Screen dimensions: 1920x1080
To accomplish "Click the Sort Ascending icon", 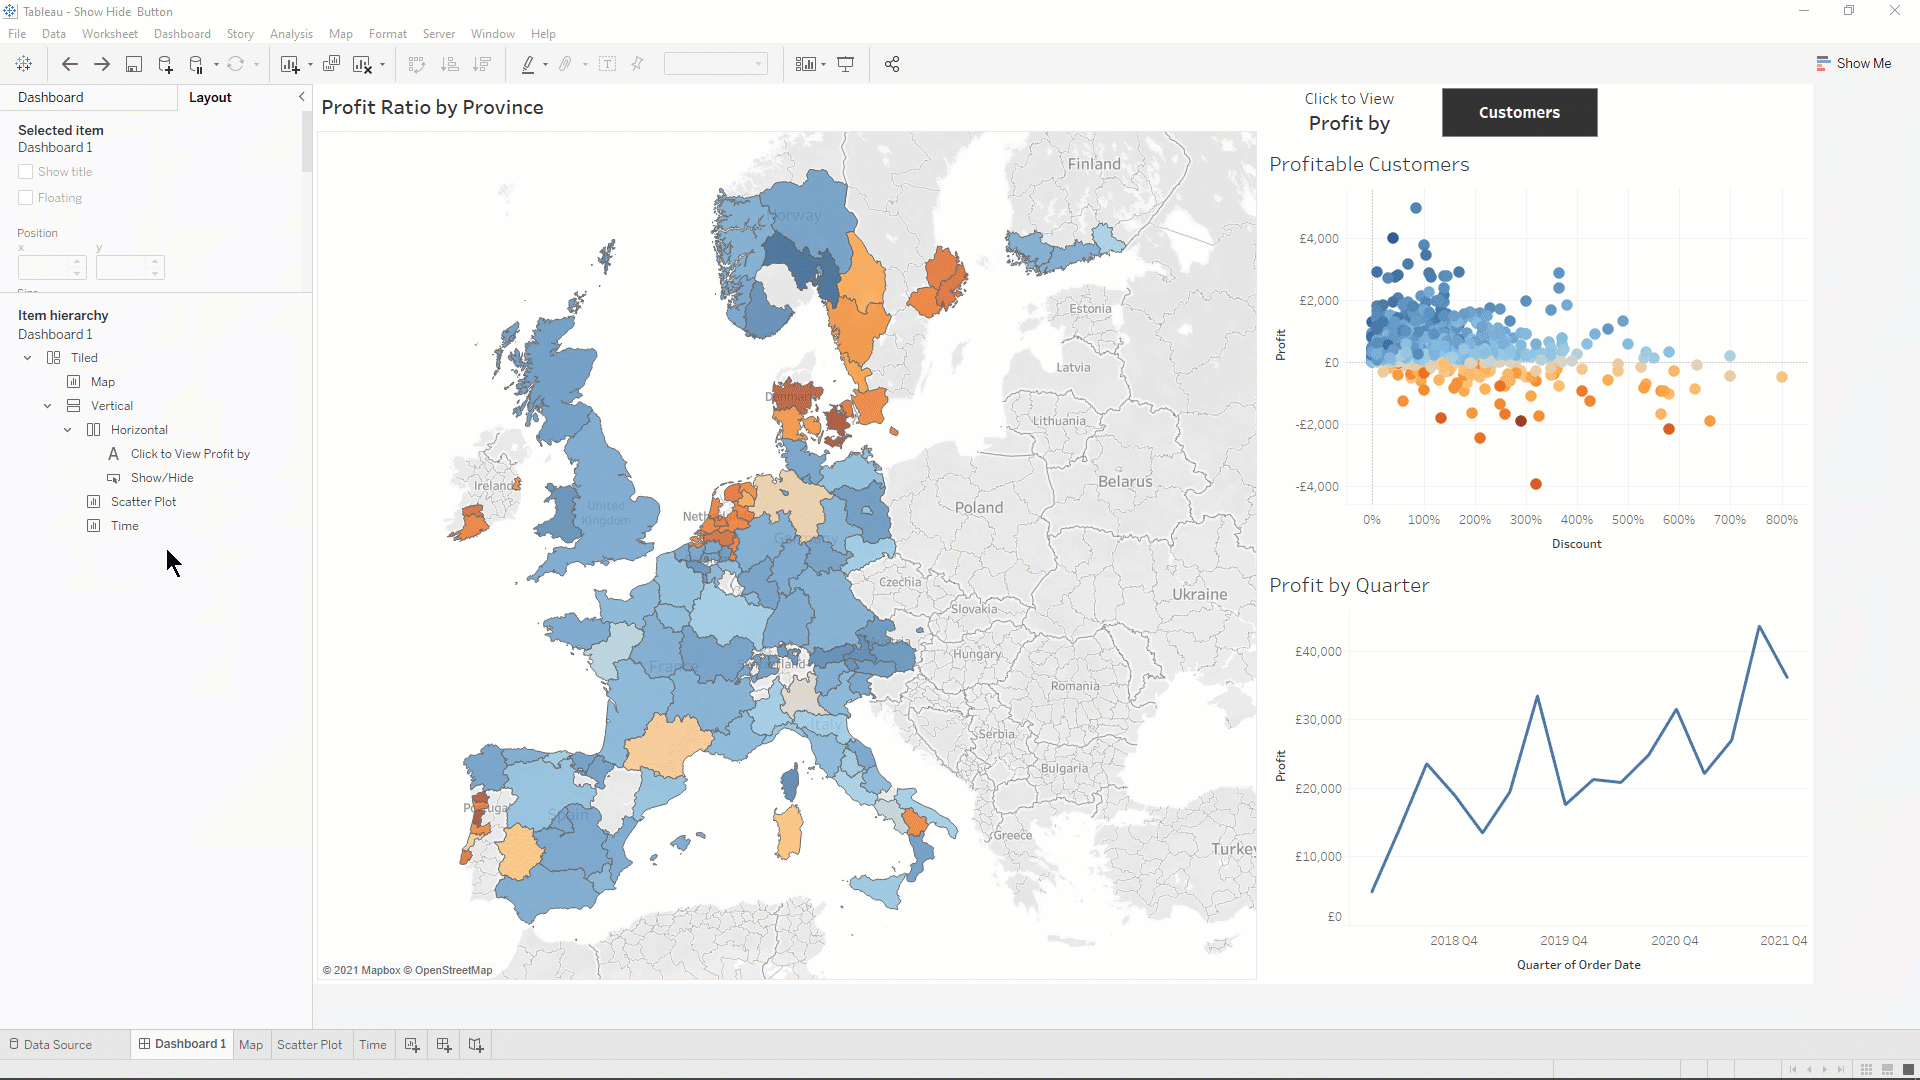I will pos(450,64).
